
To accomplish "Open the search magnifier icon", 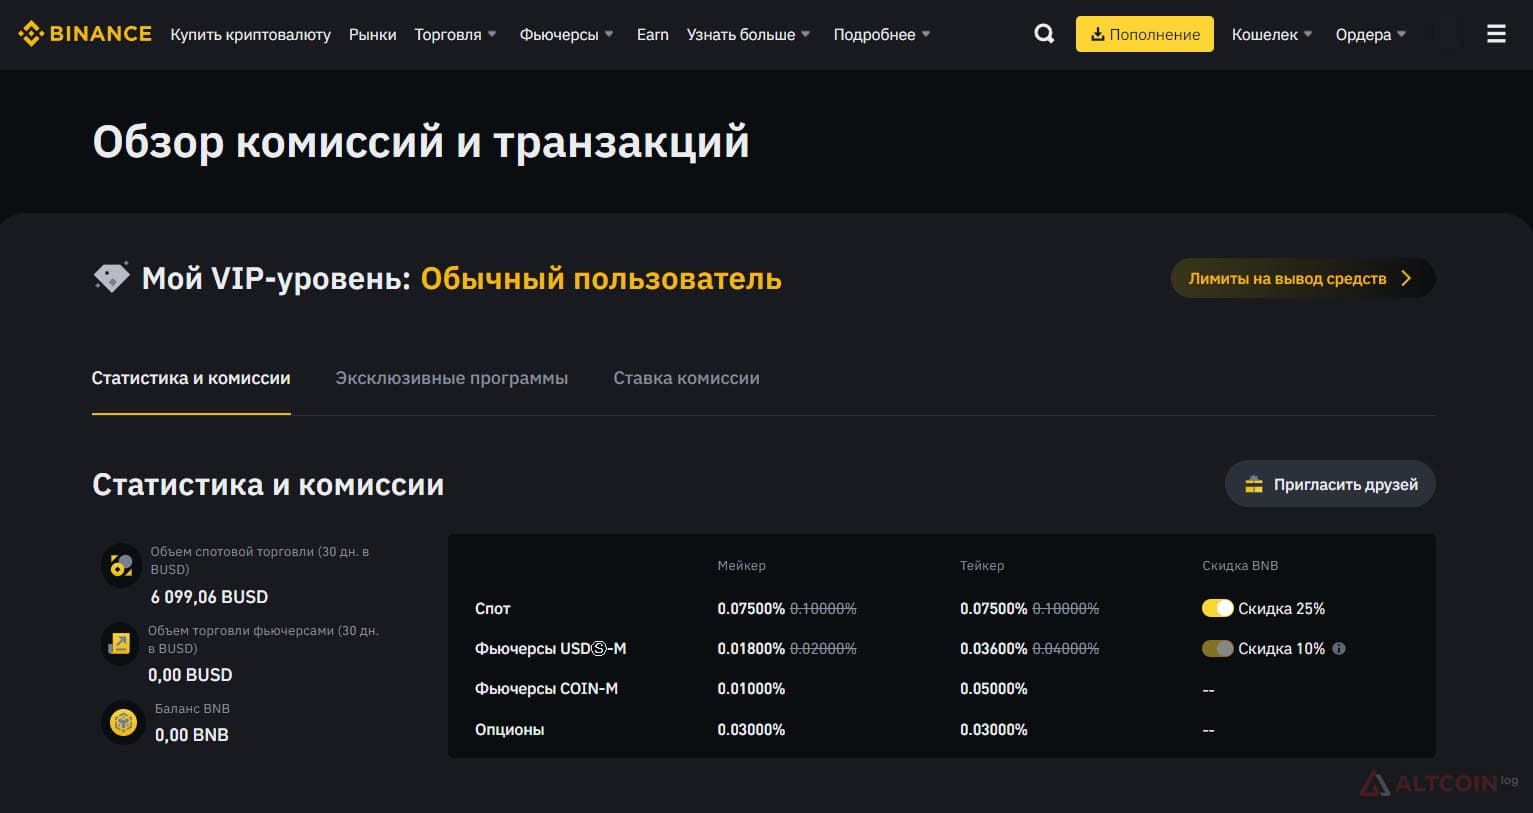I will pyautogui.click(x=1044, y=34).
